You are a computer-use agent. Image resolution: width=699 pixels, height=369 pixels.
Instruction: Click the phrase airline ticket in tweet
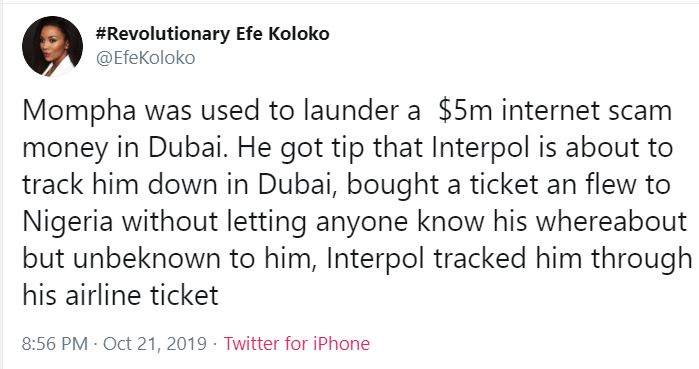tap(141, 295)
